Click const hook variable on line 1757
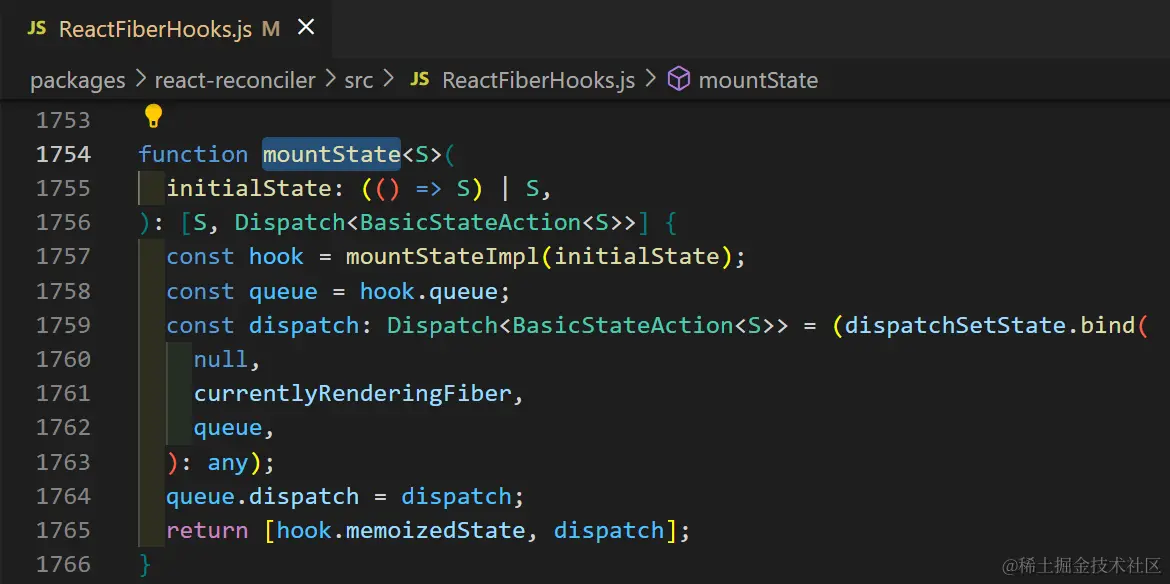Viewport: 1170px width, 584px height. pyautogui.click(x=276, y=257)
